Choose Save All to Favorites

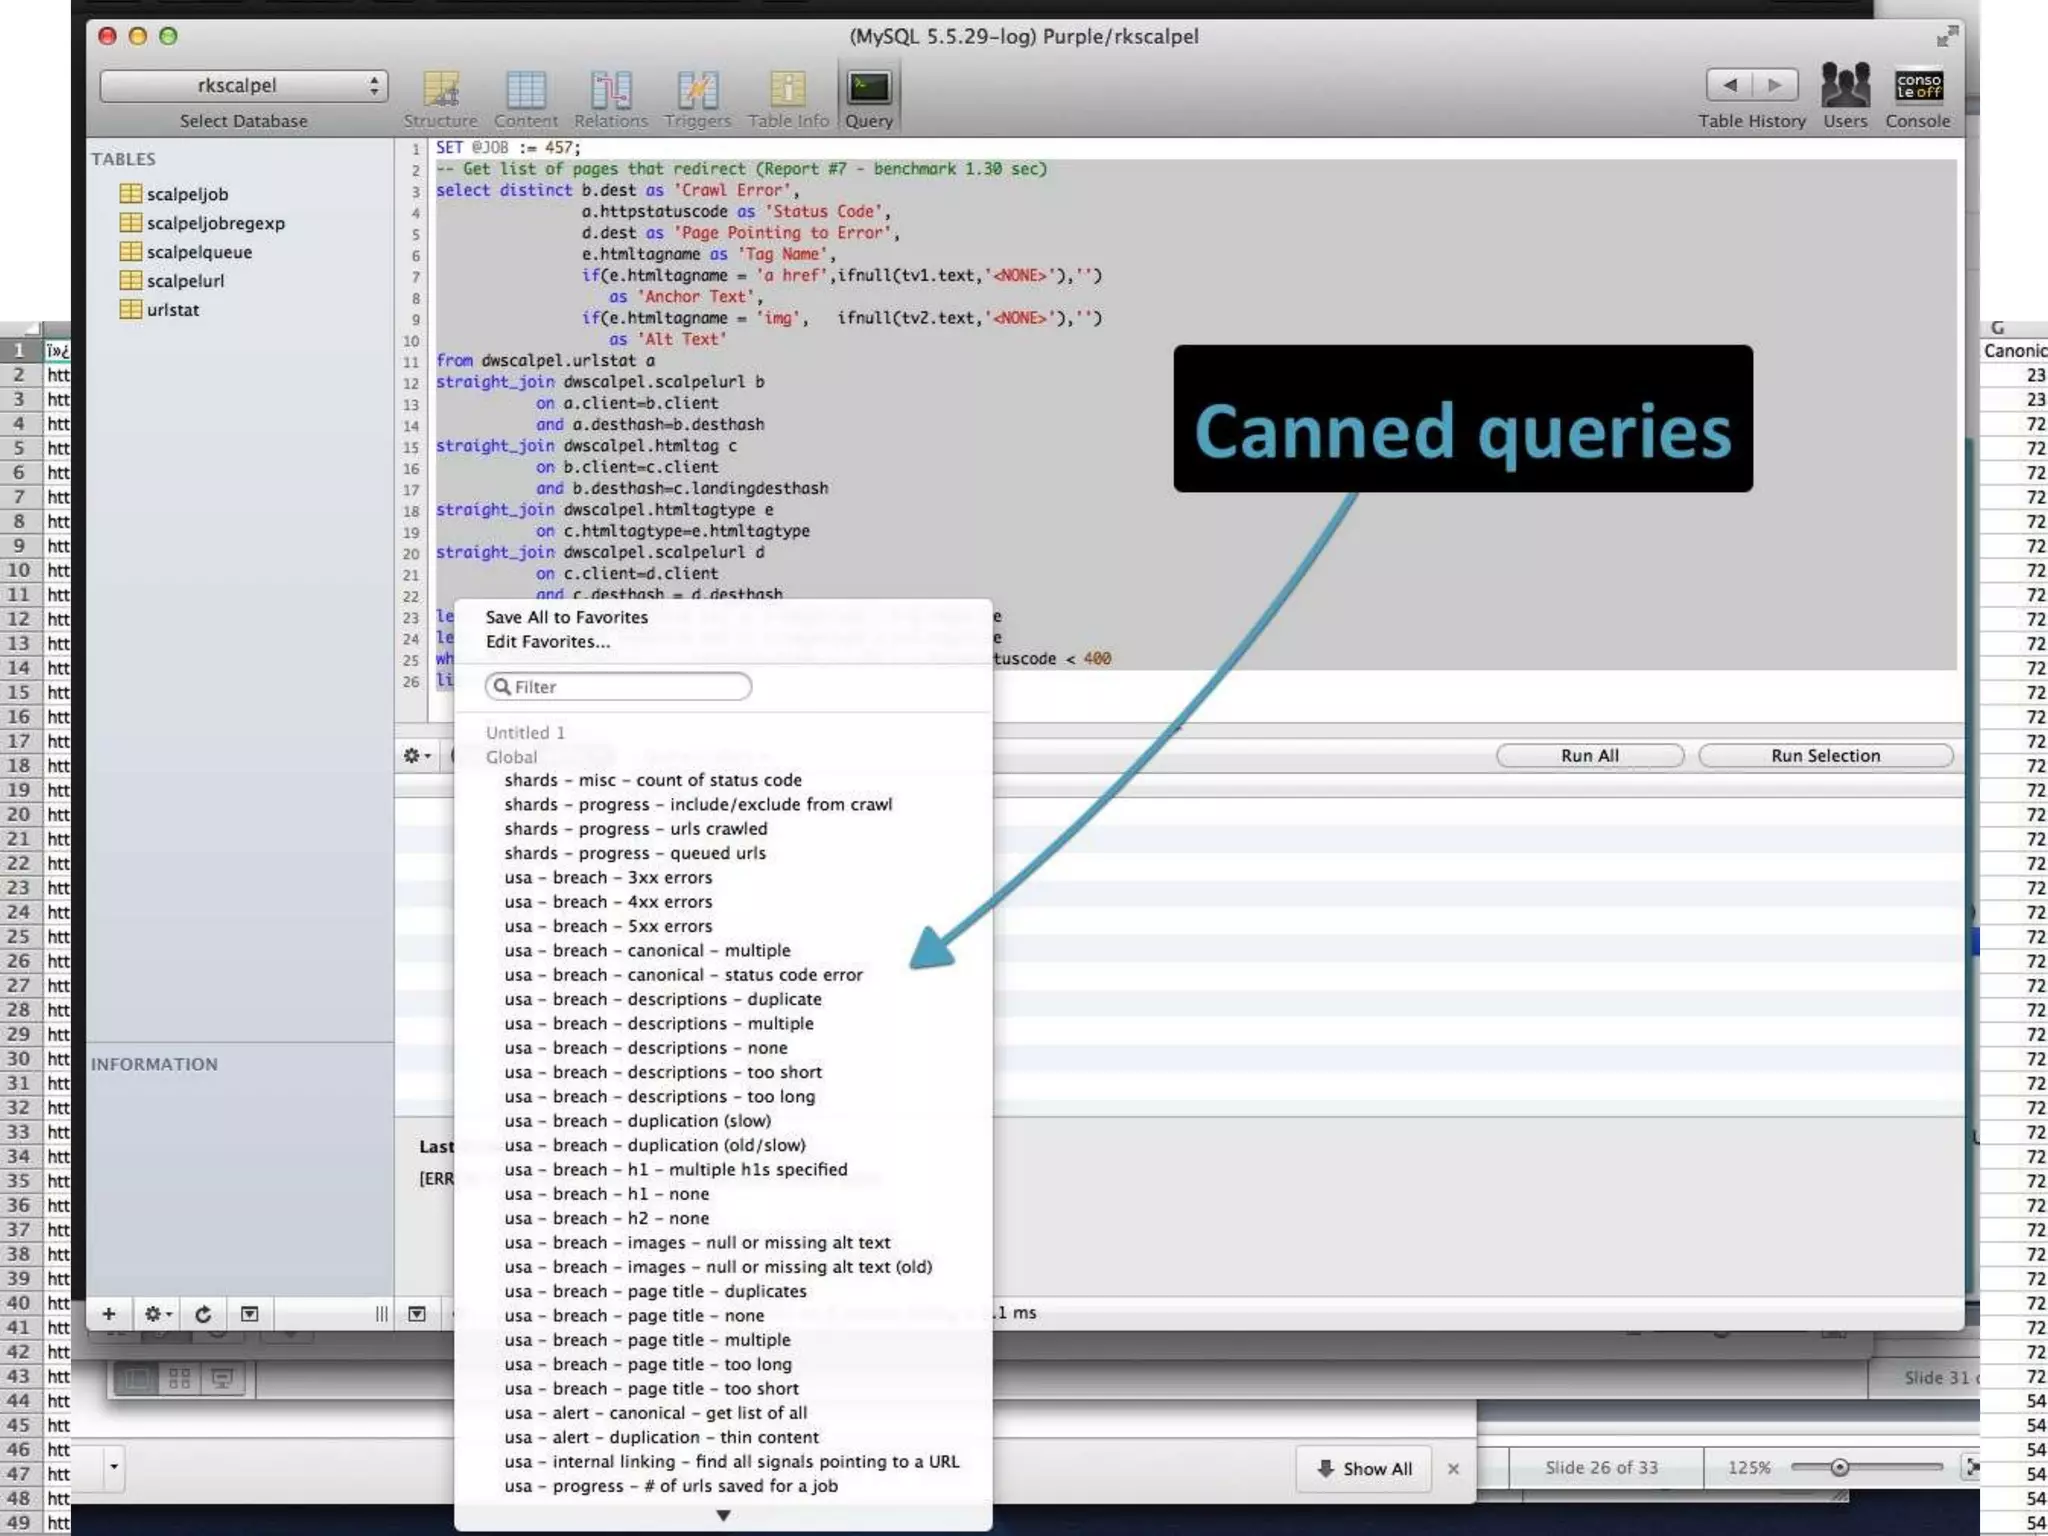[x=566, y=617]
